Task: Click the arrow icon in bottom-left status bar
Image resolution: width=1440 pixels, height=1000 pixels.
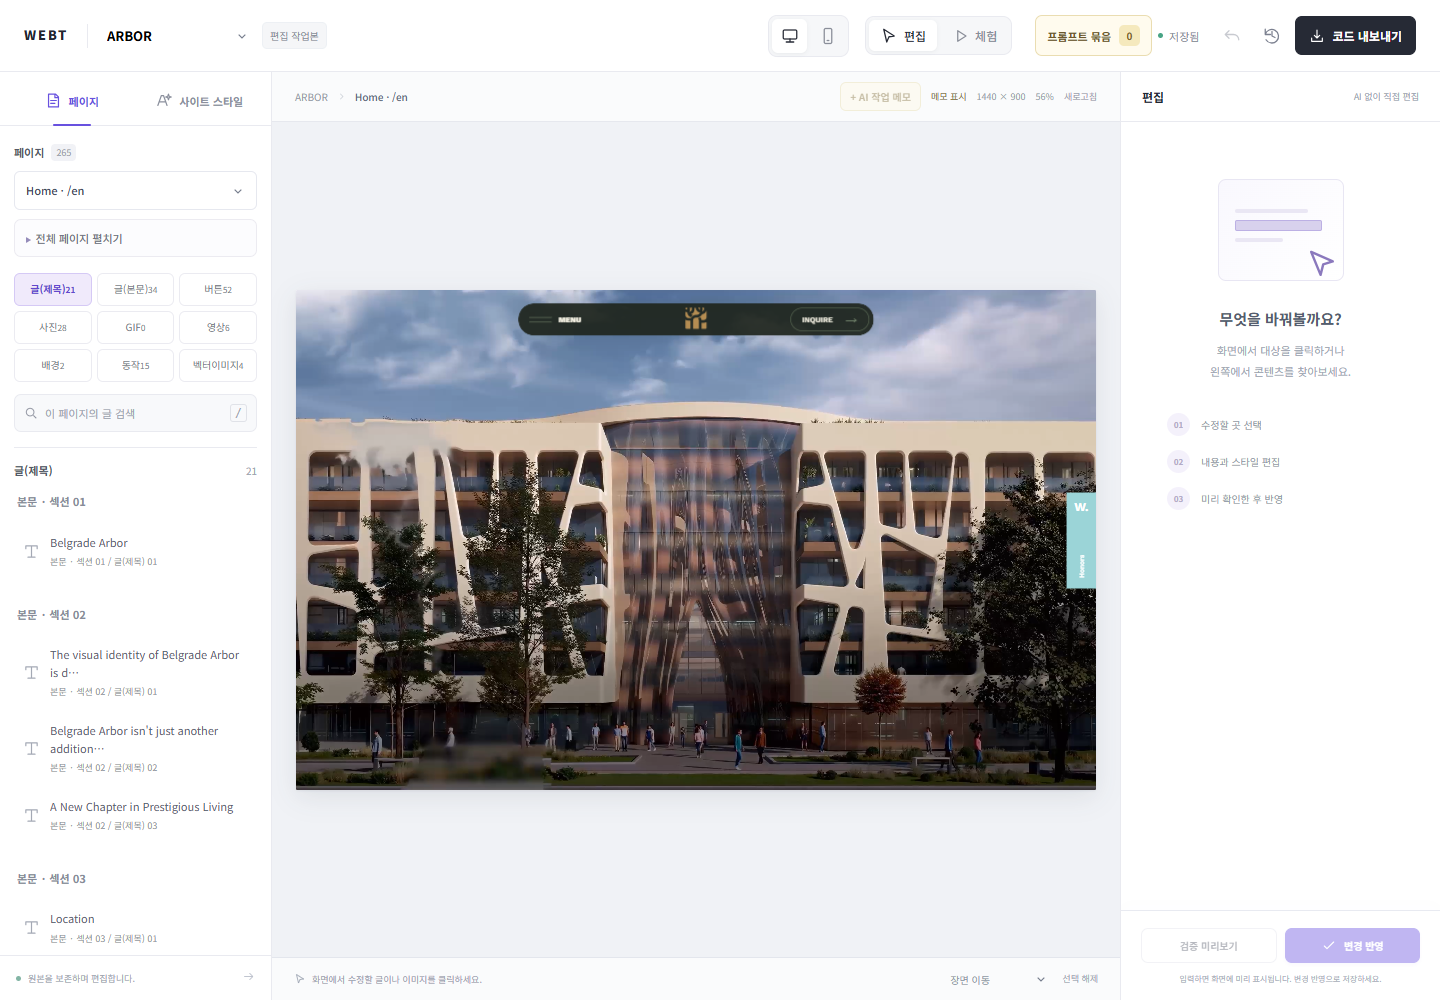Action: tap(248, 977)
